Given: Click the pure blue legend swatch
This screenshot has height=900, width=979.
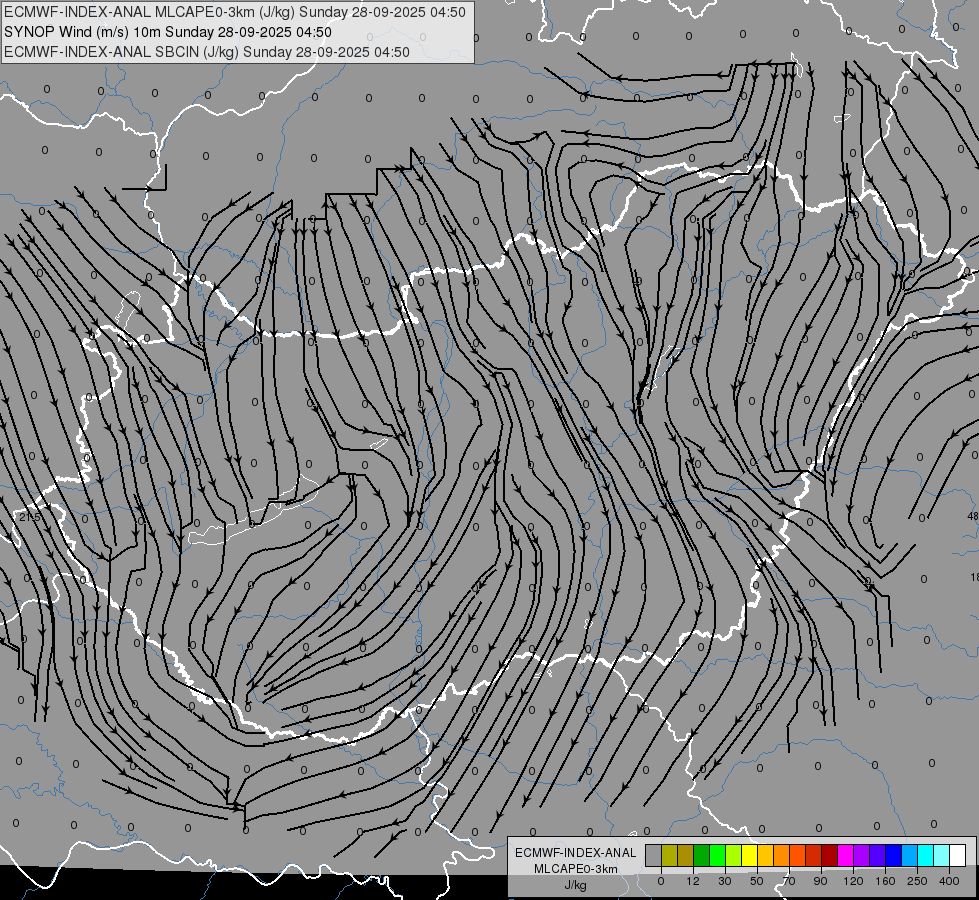Looking at the screenshot, I should tap(893, 855).
